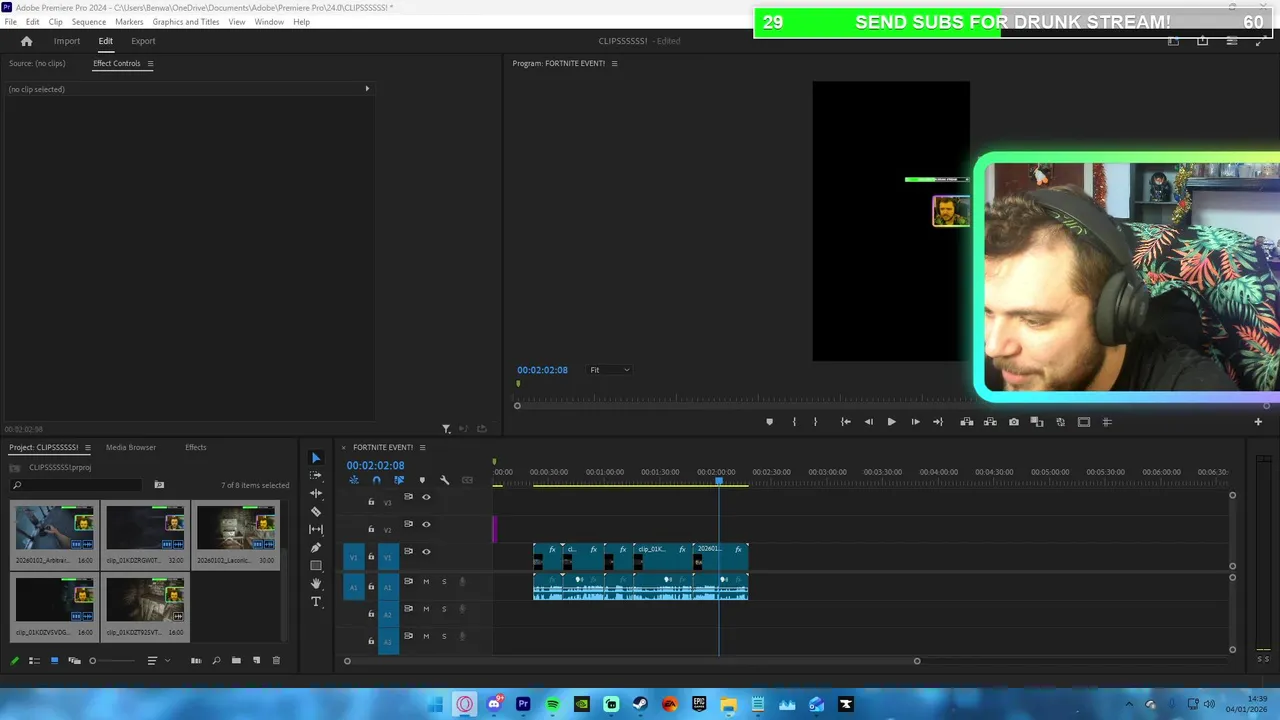Toggle insert sequences as nests option

tap(353, 480)
